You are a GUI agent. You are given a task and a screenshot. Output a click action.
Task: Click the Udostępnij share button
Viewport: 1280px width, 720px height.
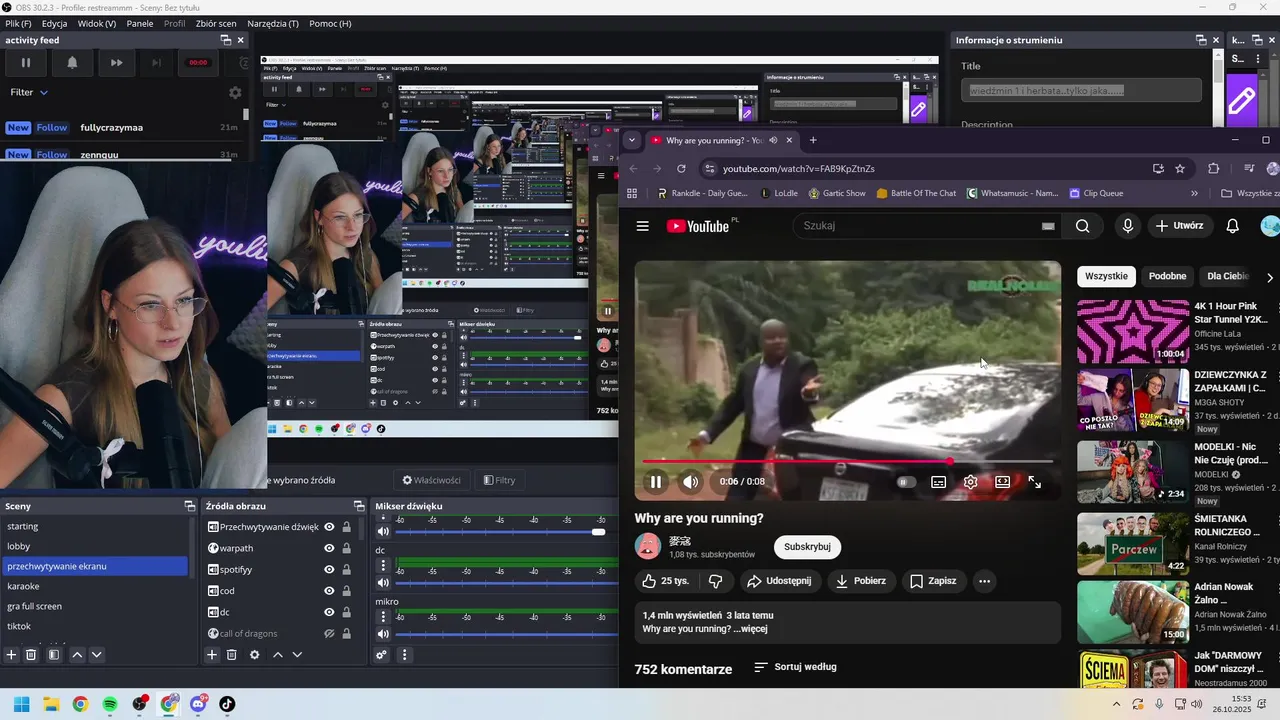tap(781, 581)
